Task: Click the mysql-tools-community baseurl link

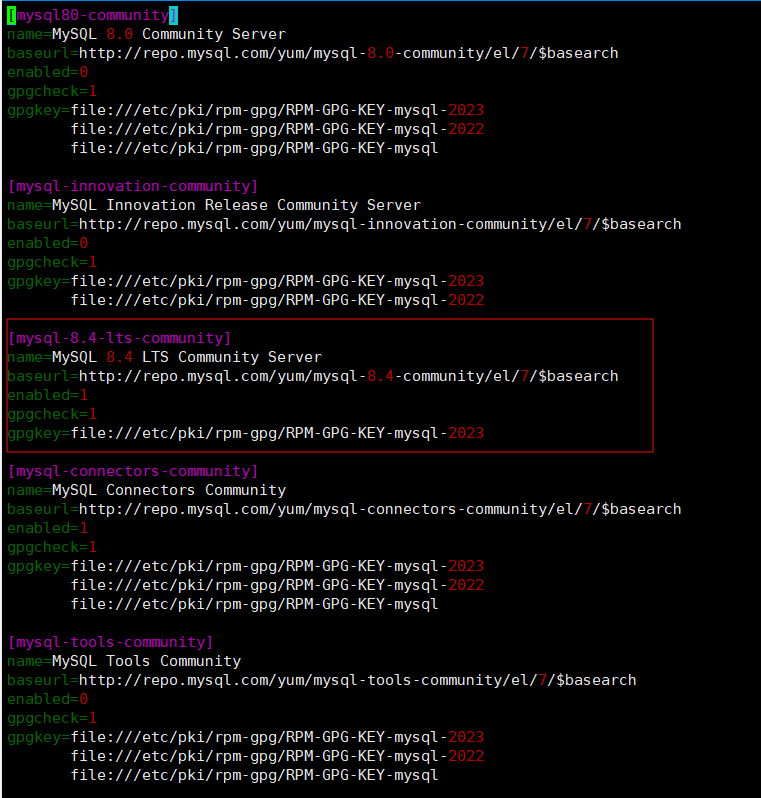Action: coord(357,680)
